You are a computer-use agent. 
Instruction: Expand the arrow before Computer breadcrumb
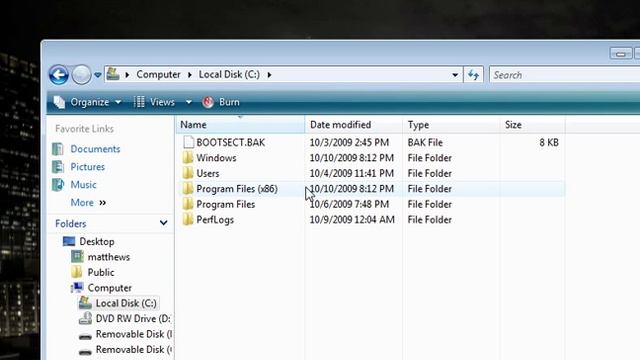tap(127, 75)
